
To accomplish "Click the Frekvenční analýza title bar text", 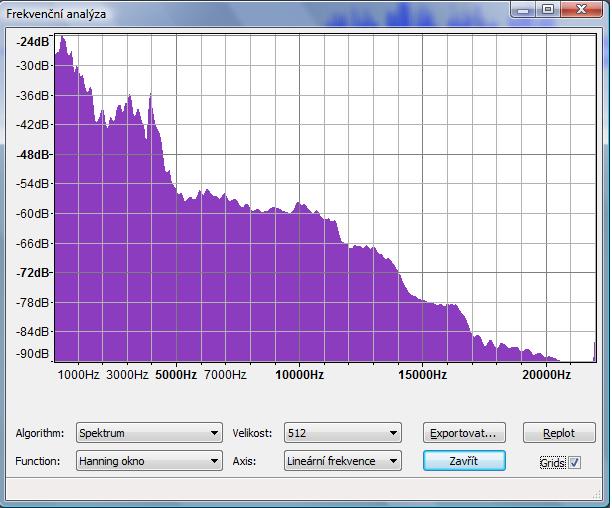I will (x=57, y=14).
